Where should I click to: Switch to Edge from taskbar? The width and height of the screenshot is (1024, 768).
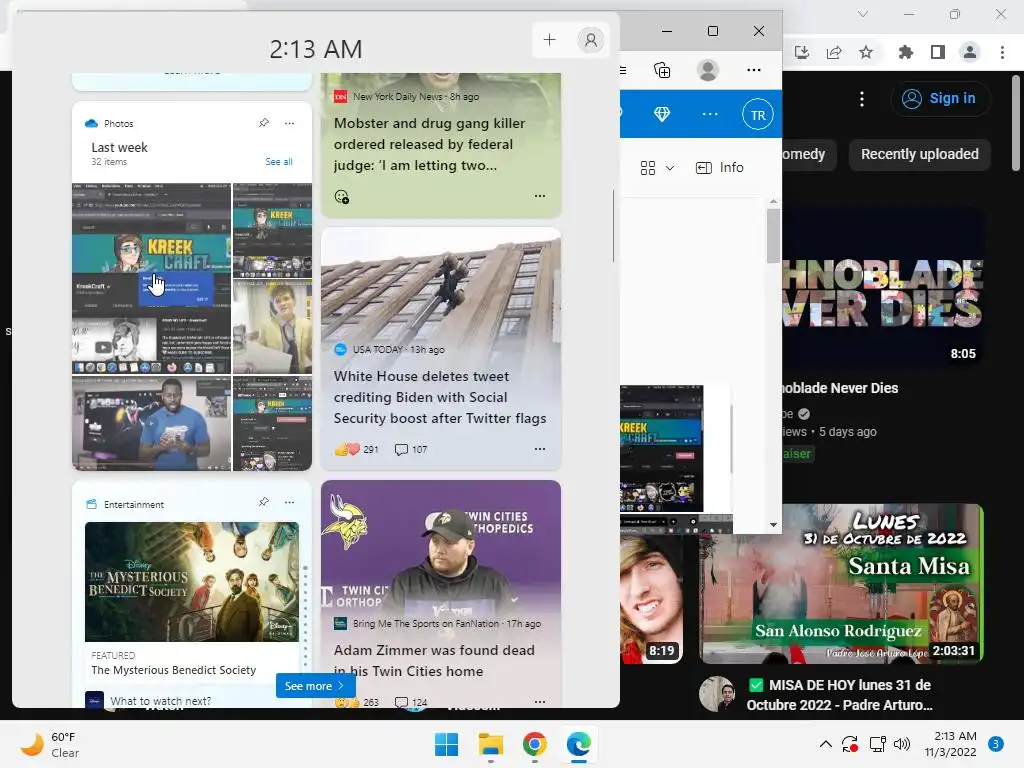579,744
